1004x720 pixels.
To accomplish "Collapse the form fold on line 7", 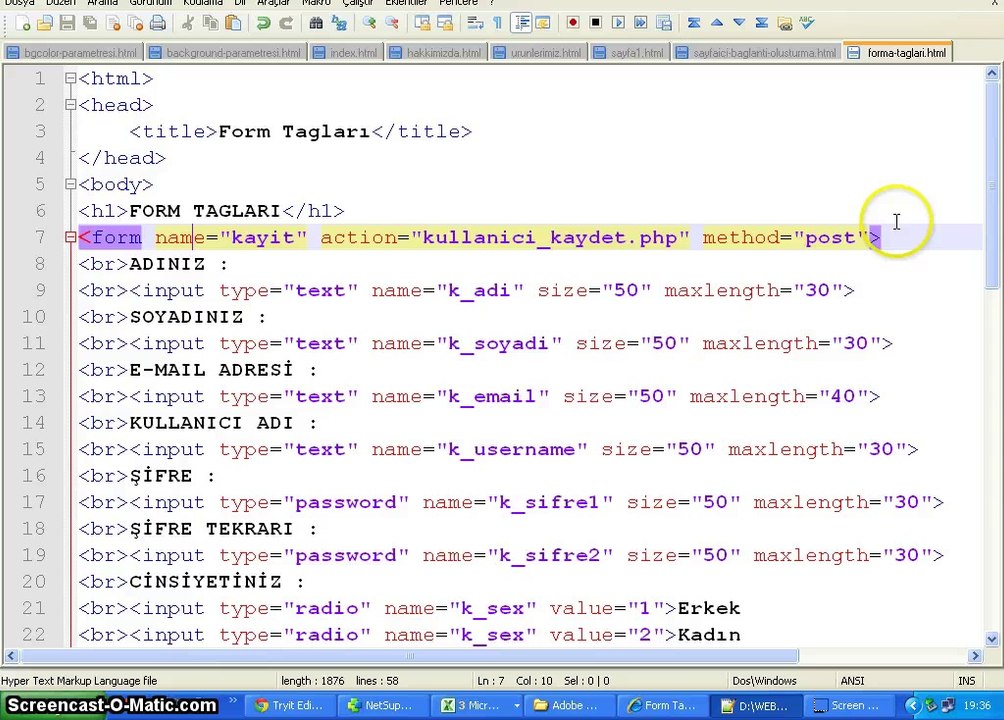I will (70, 237).
